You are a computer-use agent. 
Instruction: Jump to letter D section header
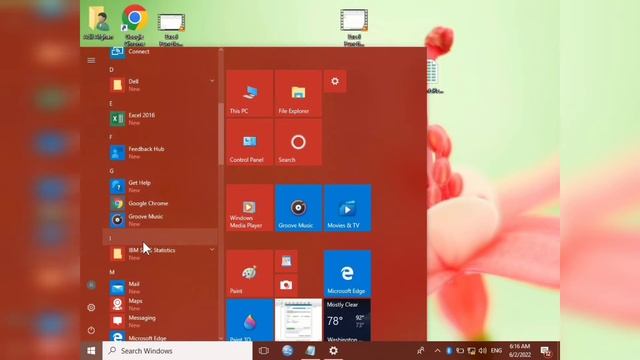(x=111, y=70)
